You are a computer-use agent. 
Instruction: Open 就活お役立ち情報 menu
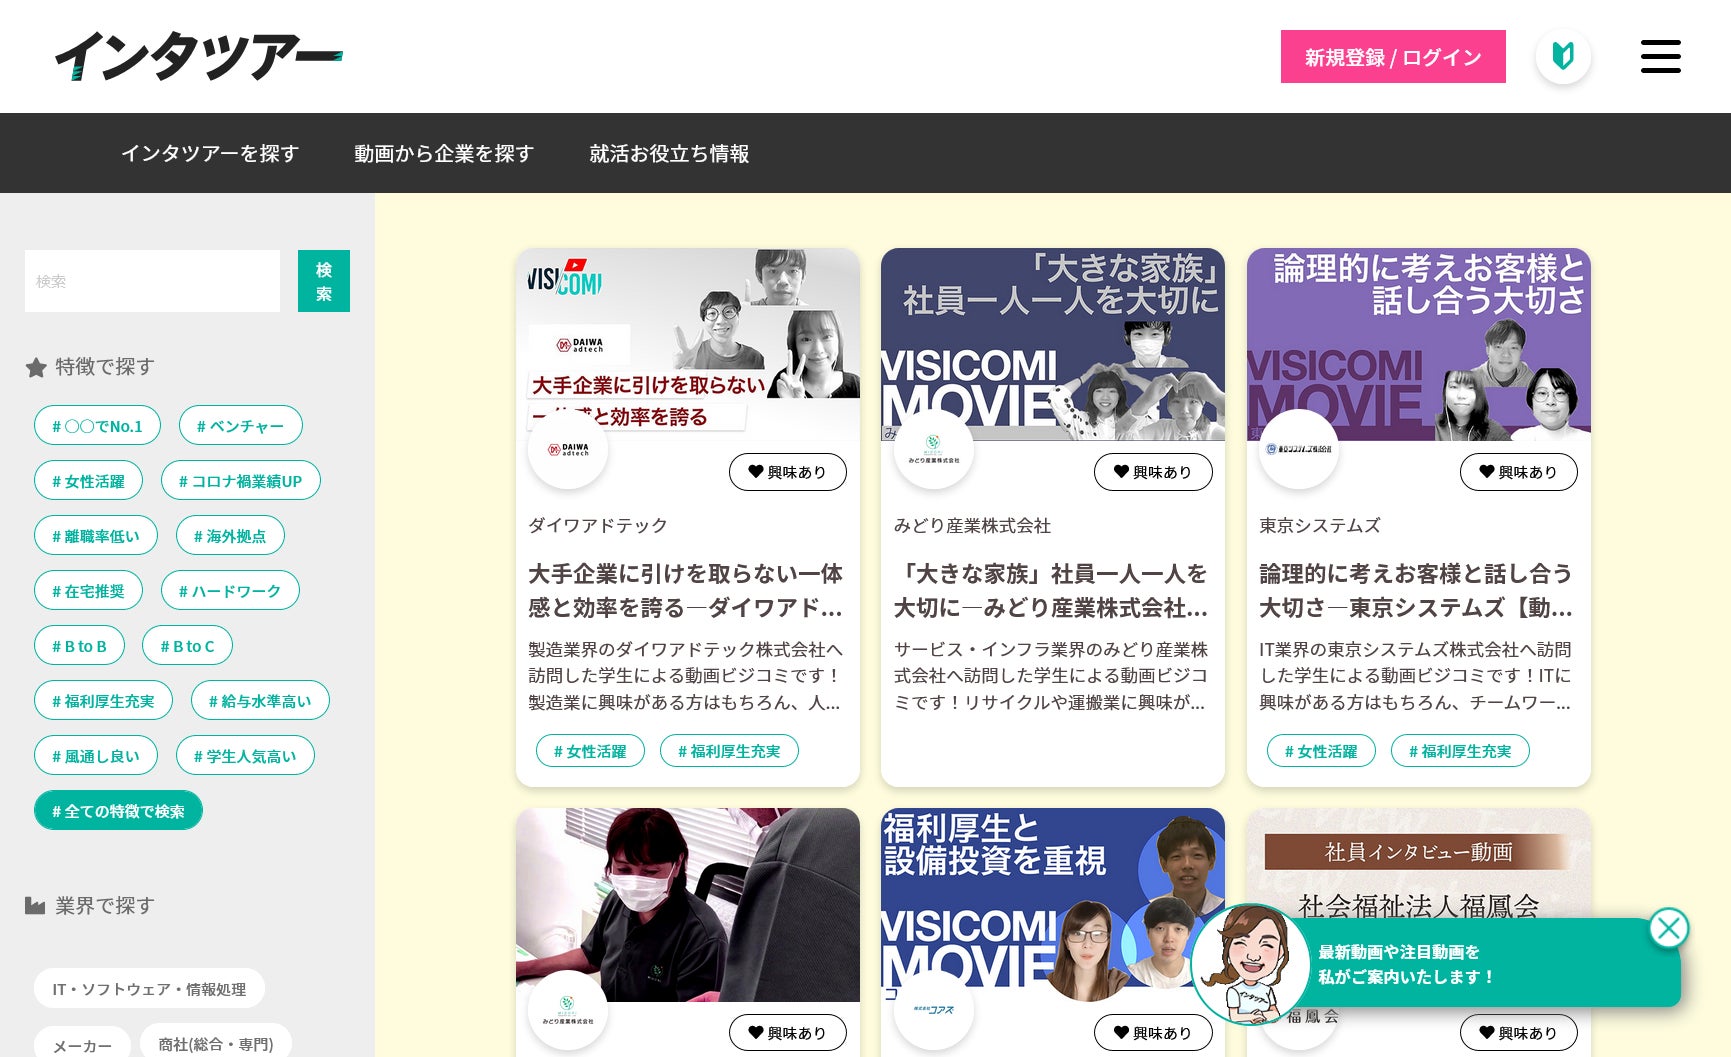click(x=669, y=153)
